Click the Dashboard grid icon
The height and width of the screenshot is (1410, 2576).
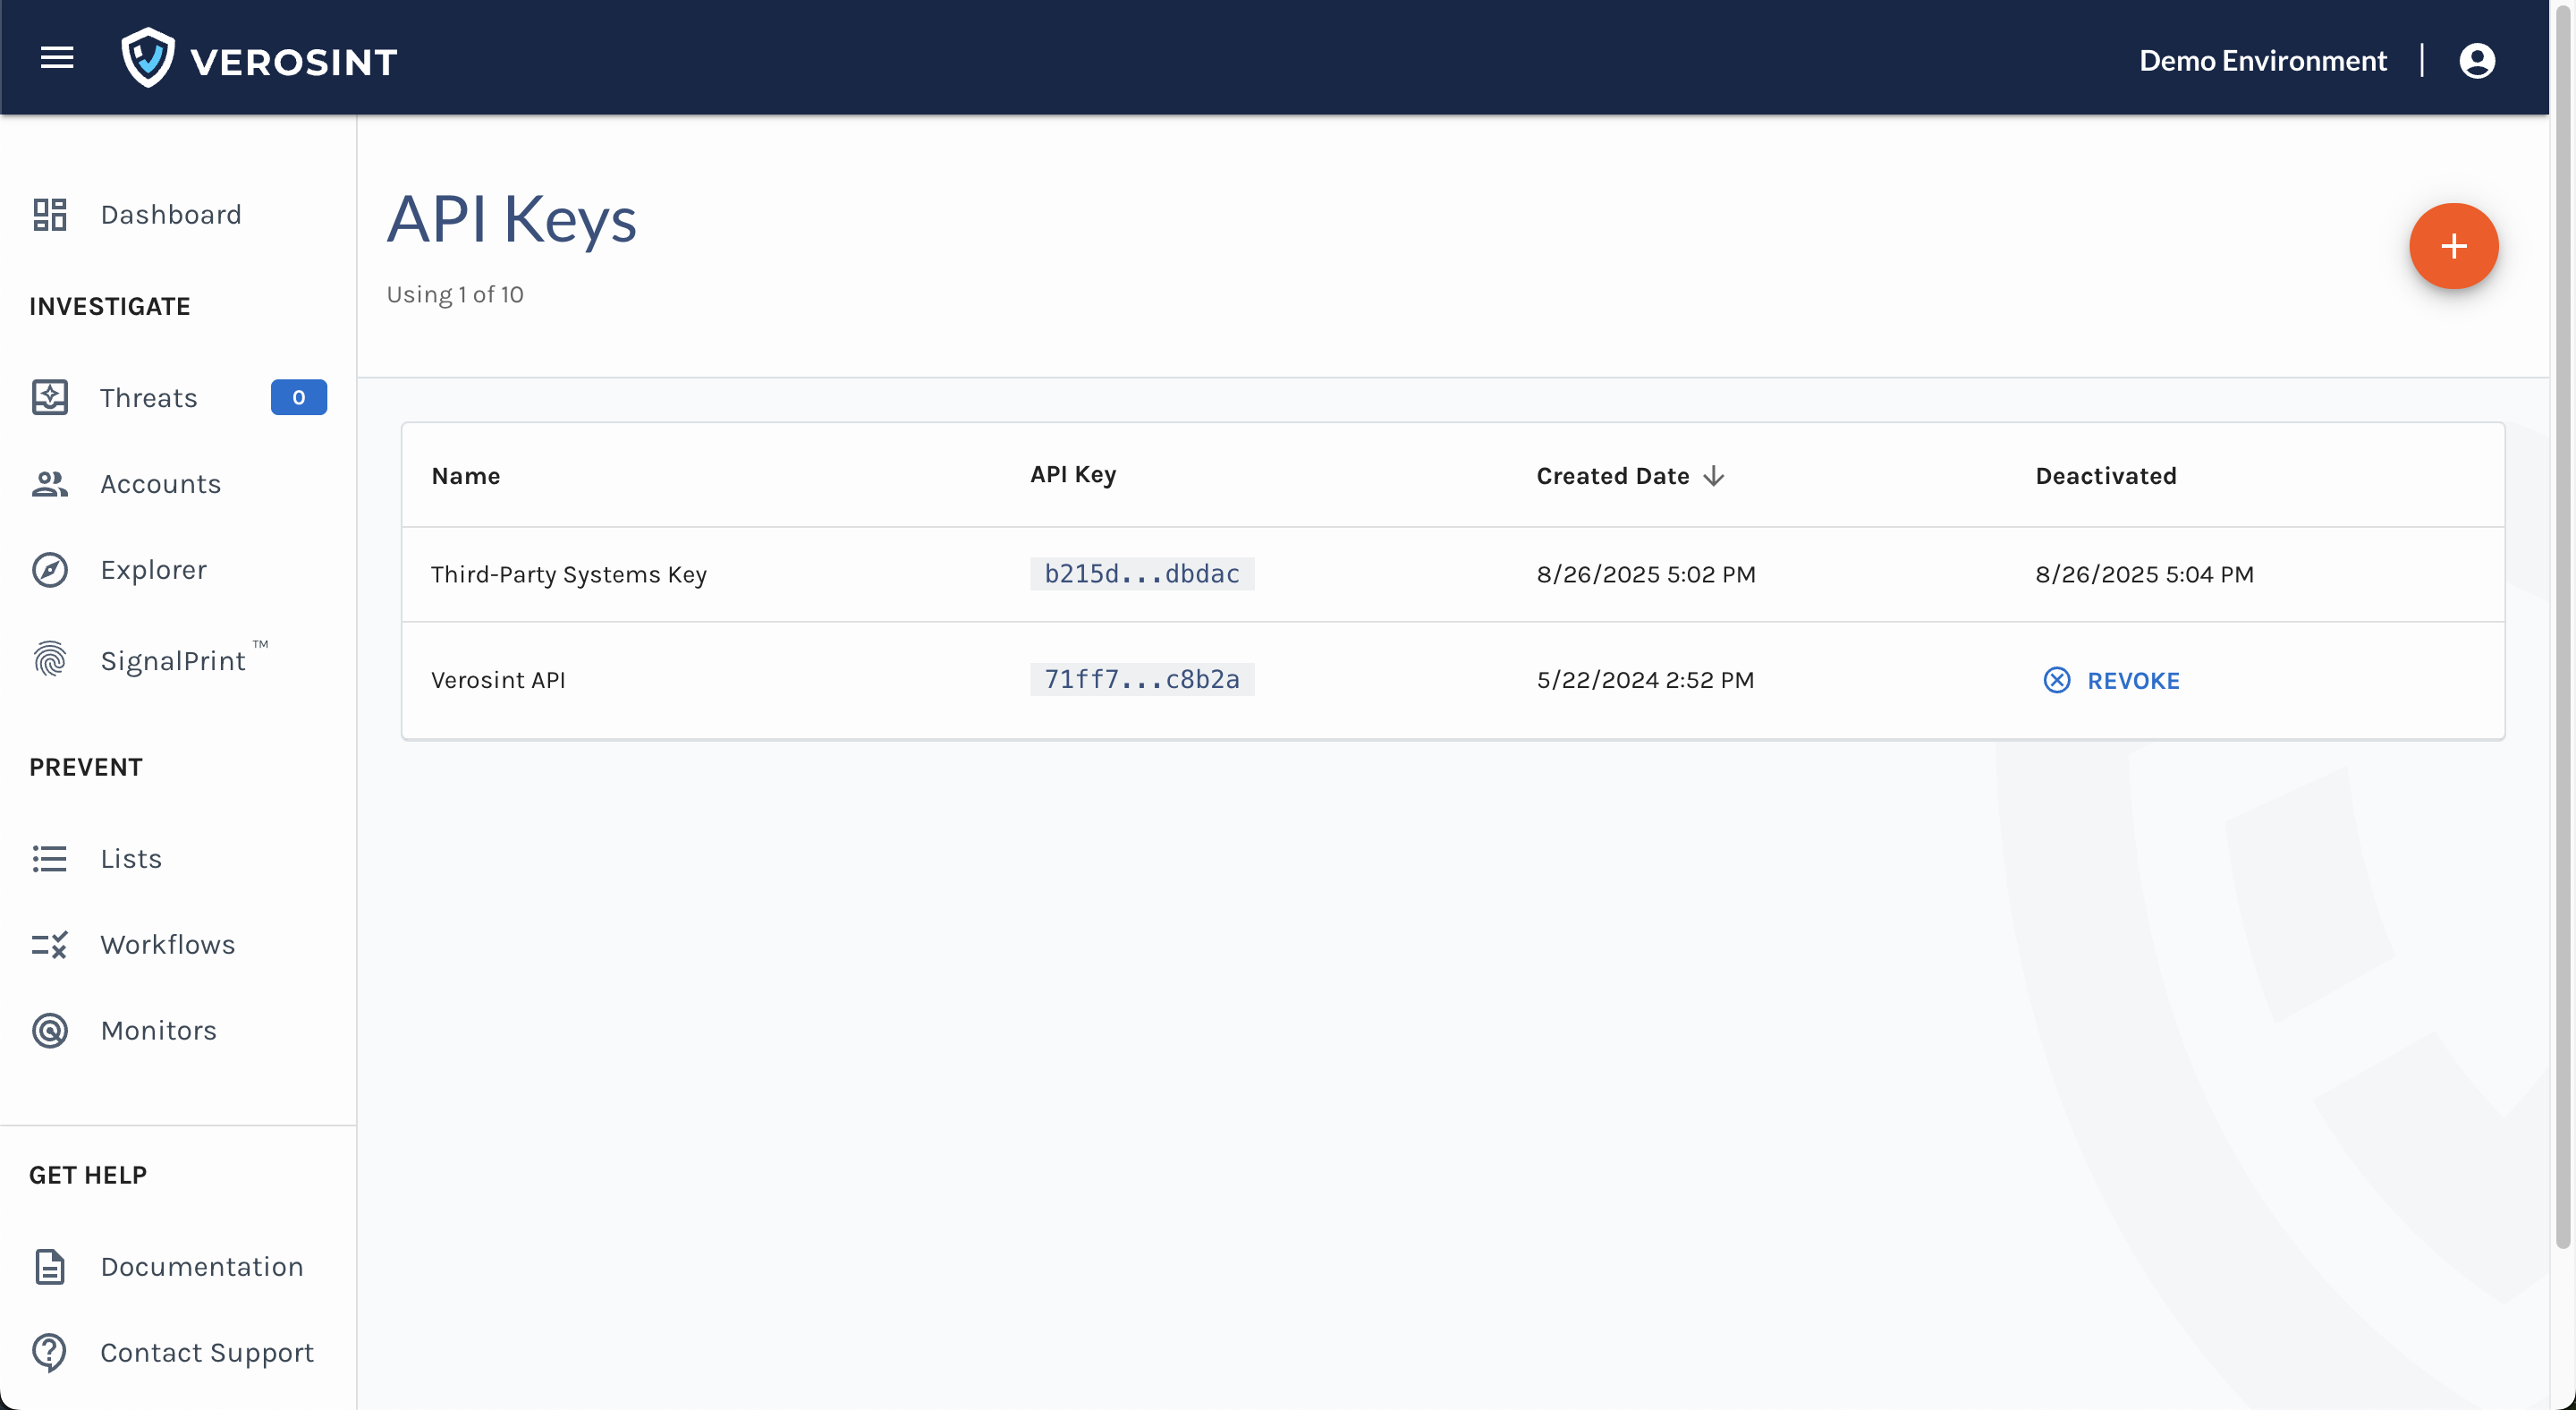click(x=50, y=214)
